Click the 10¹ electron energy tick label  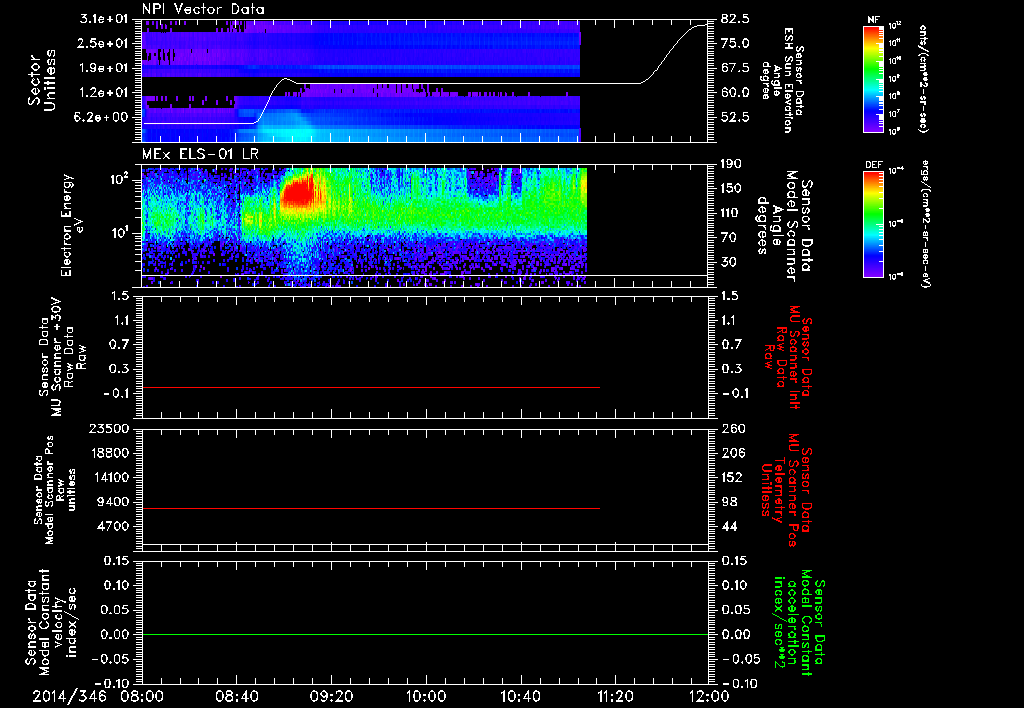(120, 233)
